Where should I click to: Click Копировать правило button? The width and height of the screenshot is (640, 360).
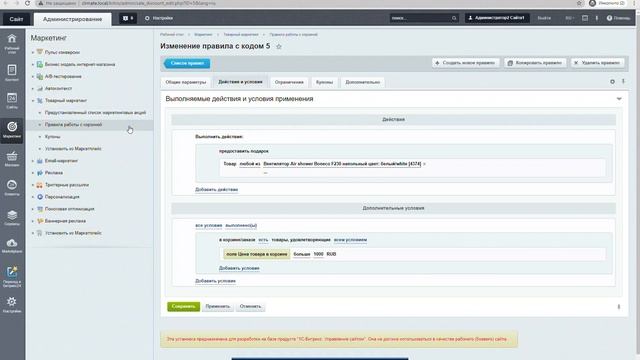coord(535,63)
